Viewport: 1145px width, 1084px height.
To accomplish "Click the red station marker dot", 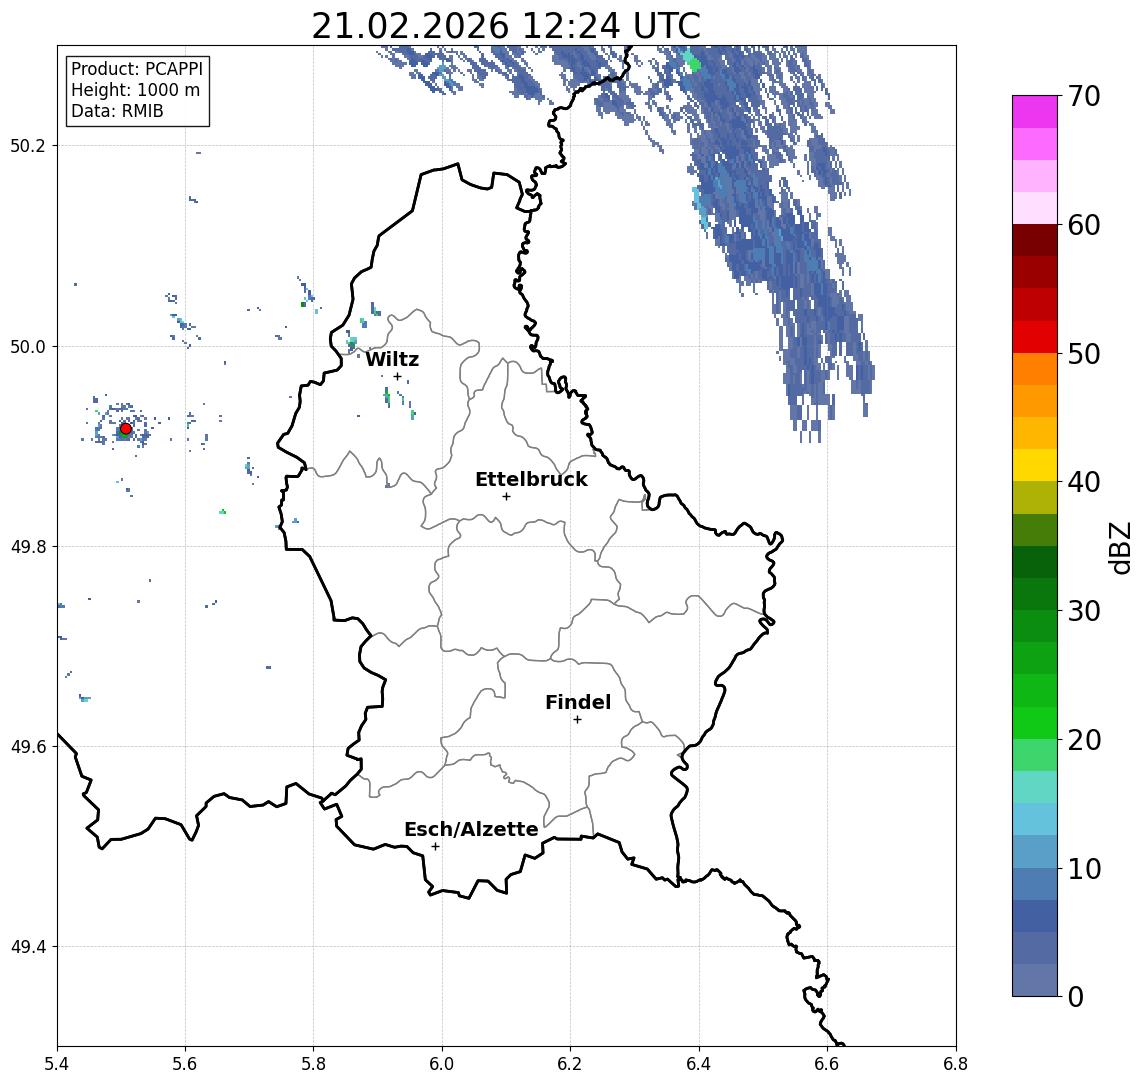I will (x=126, y=429).
